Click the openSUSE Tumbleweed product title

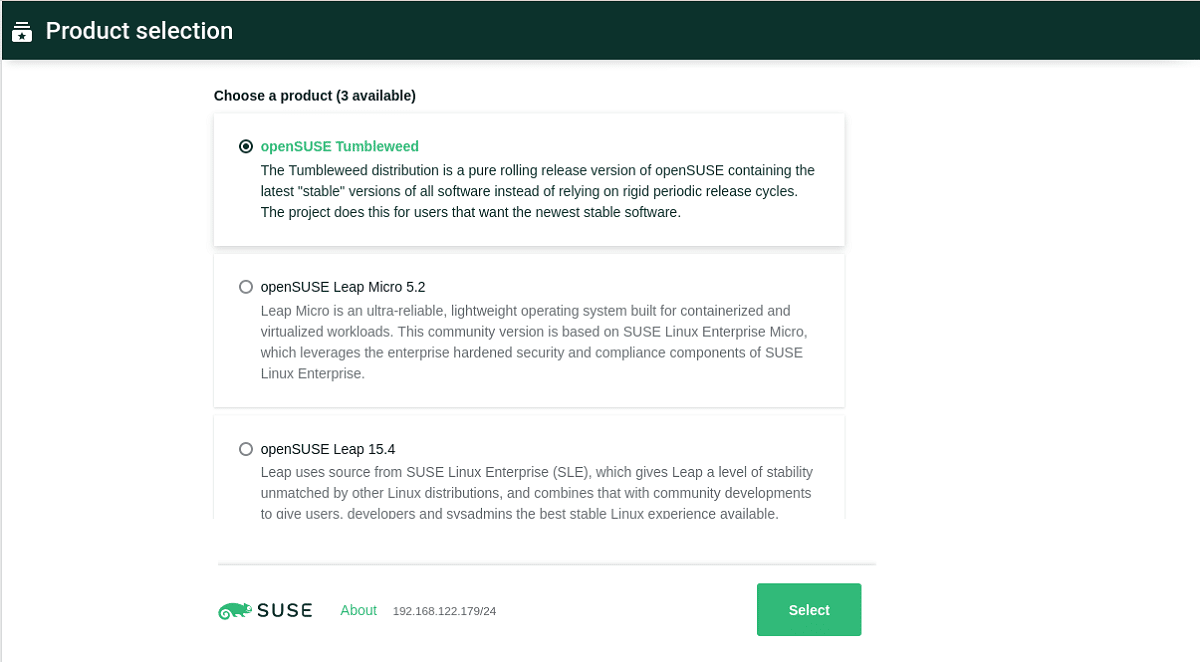(x=339, y=146)
